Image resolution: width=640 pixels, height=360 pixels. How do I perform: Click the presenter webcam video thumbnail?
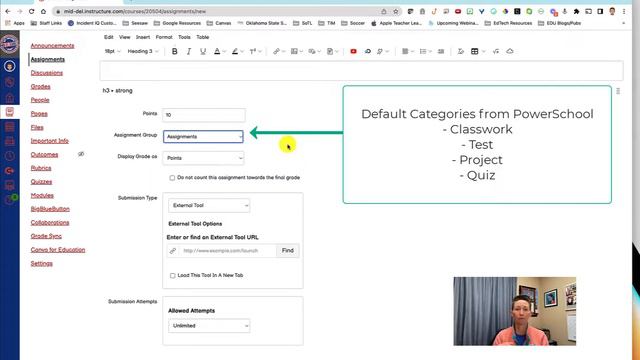pos(514,311)
